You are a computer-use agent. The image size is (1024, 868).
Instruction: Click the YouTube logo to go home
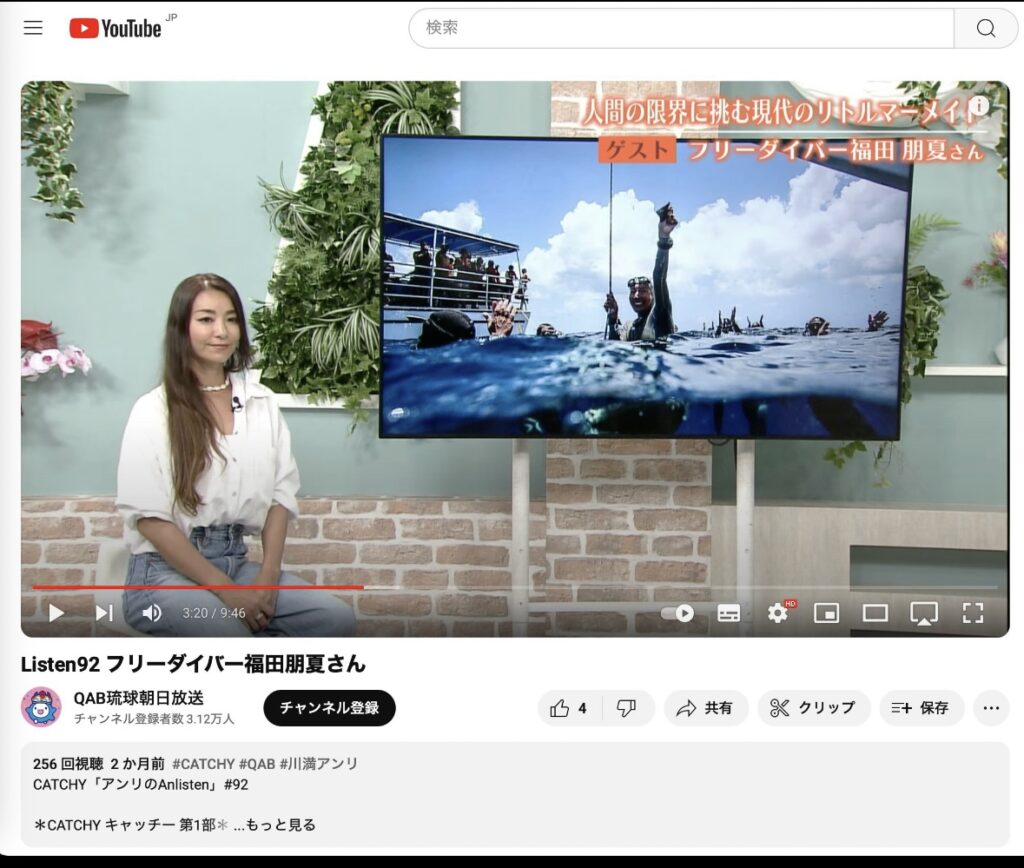(116, 28)
